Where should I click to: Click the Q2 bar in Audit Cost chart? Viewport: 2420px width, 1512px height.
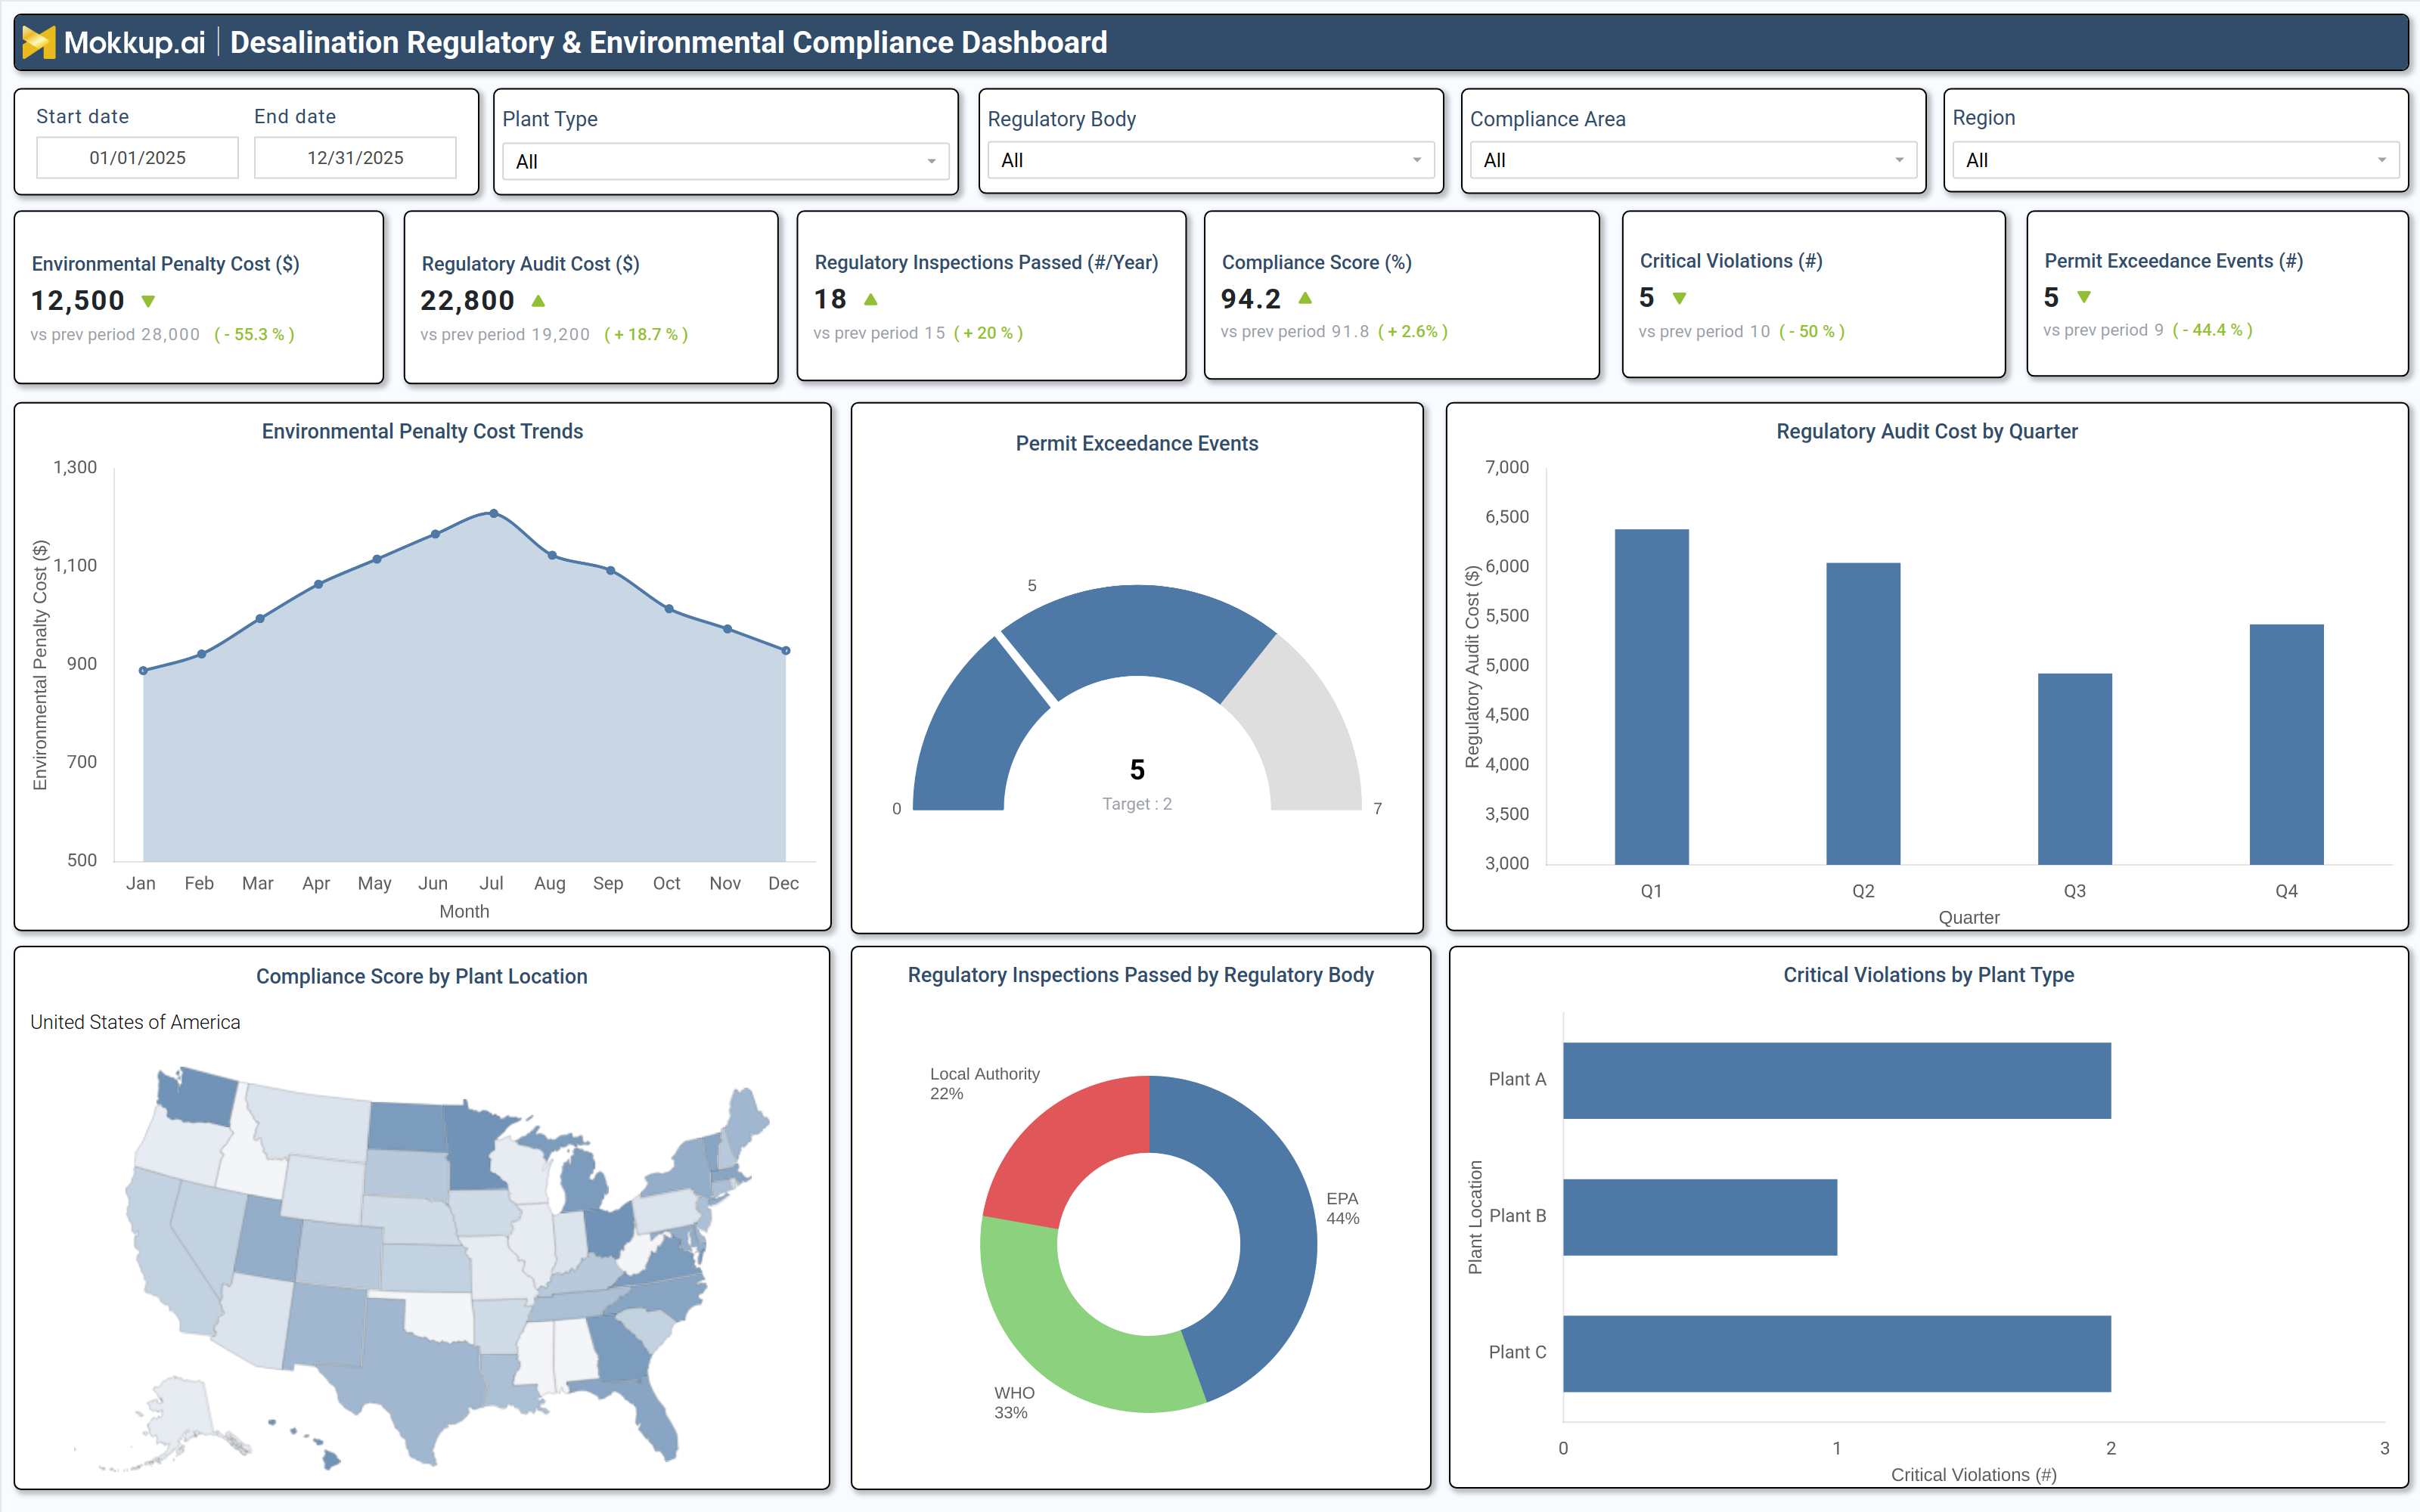(x=1863, y=714)
